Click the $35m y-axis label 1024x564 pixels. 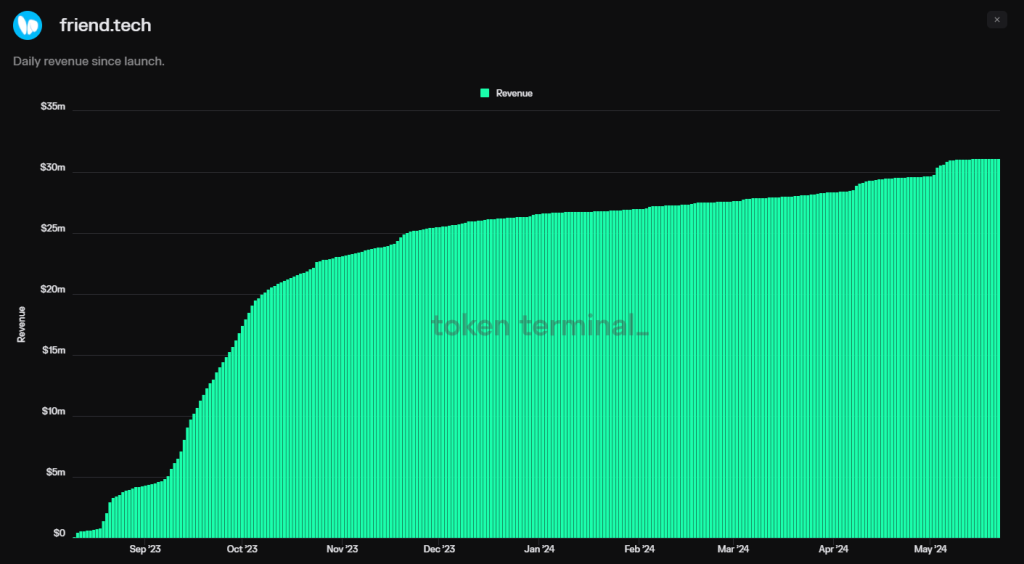click(53, 106)
